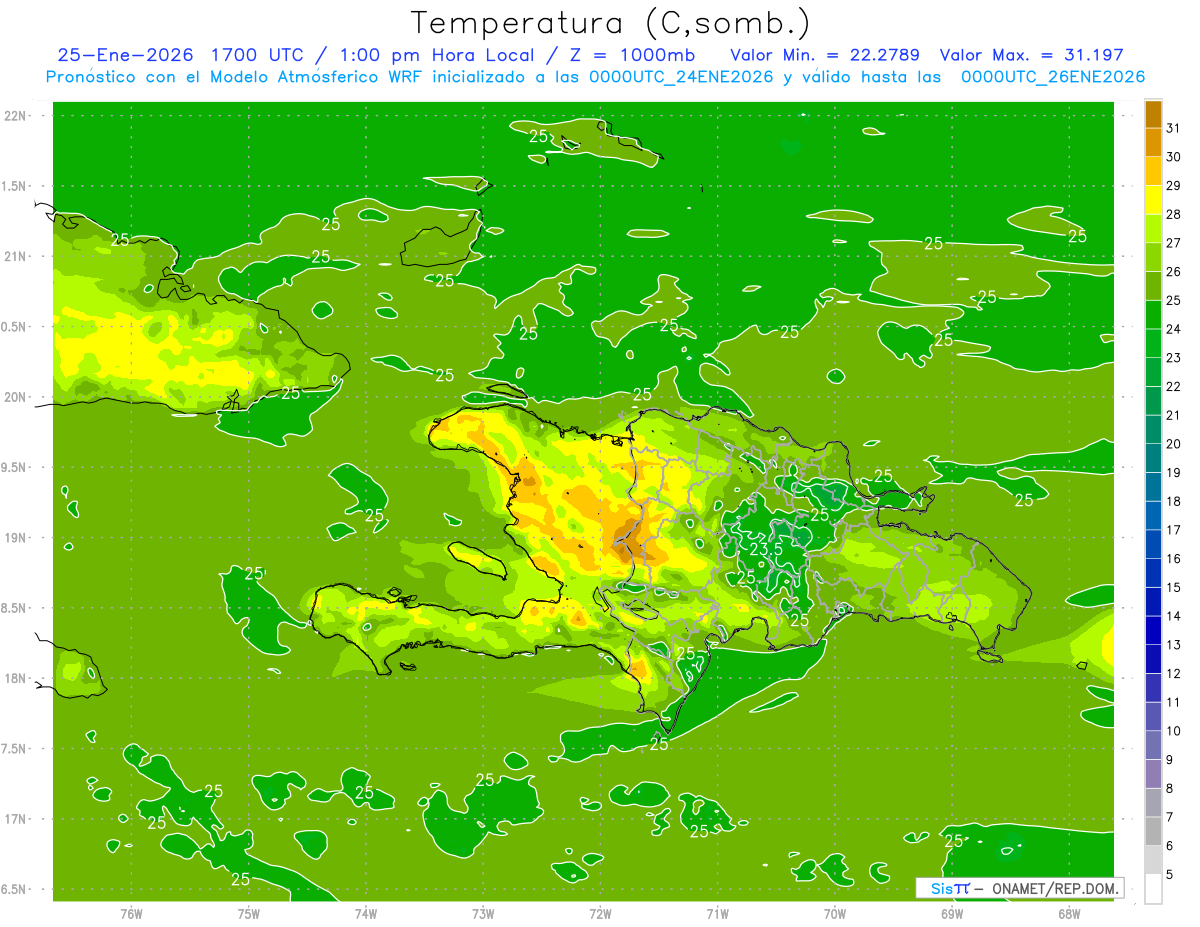Click the "72W" longitude axis label
Screen dimensions: 1200x927
click(x=600, y=914)
